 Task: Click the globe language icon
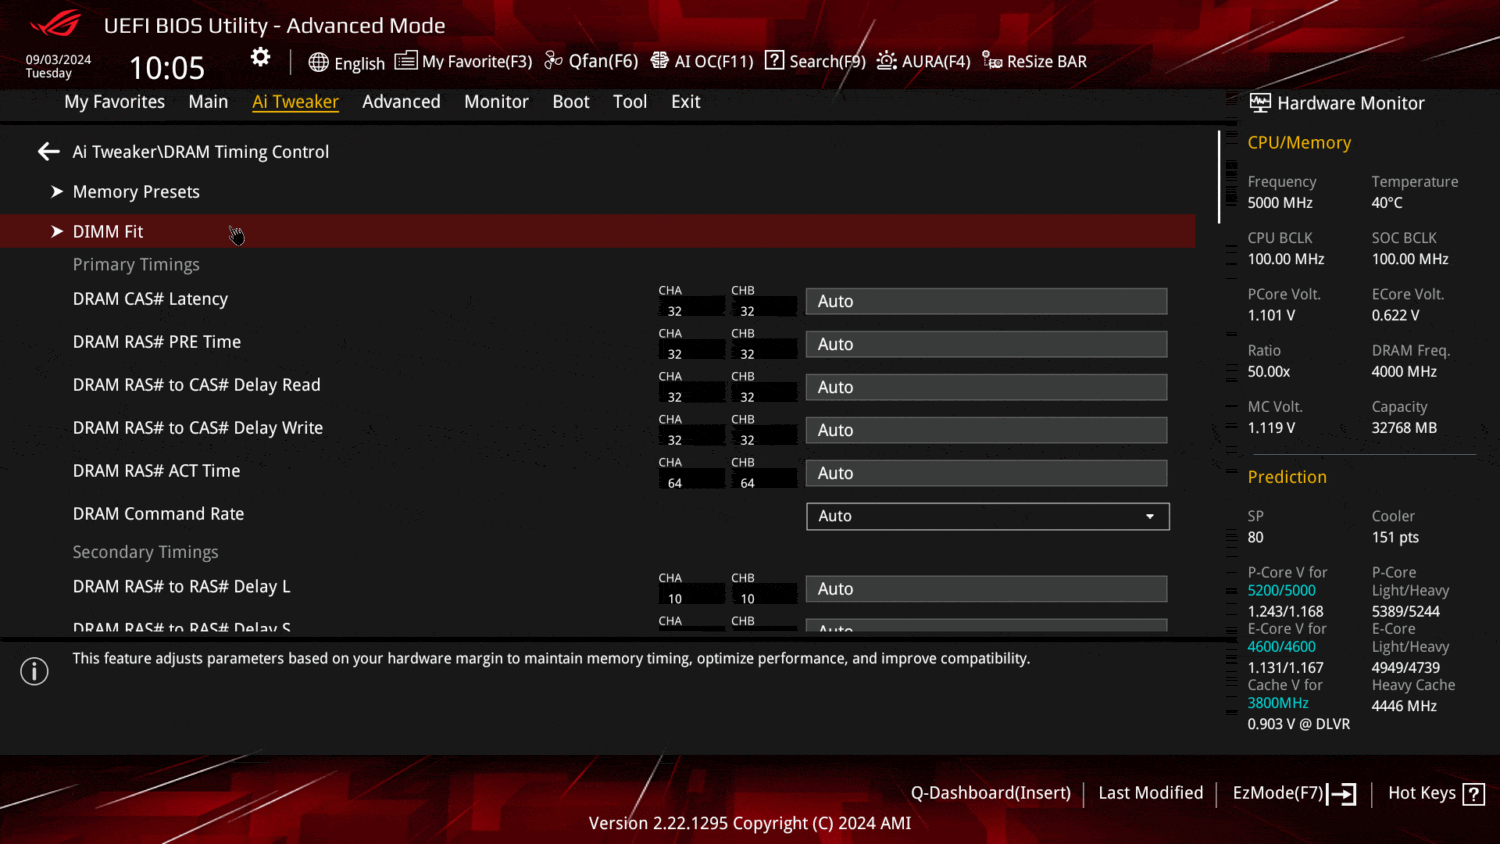318,62
